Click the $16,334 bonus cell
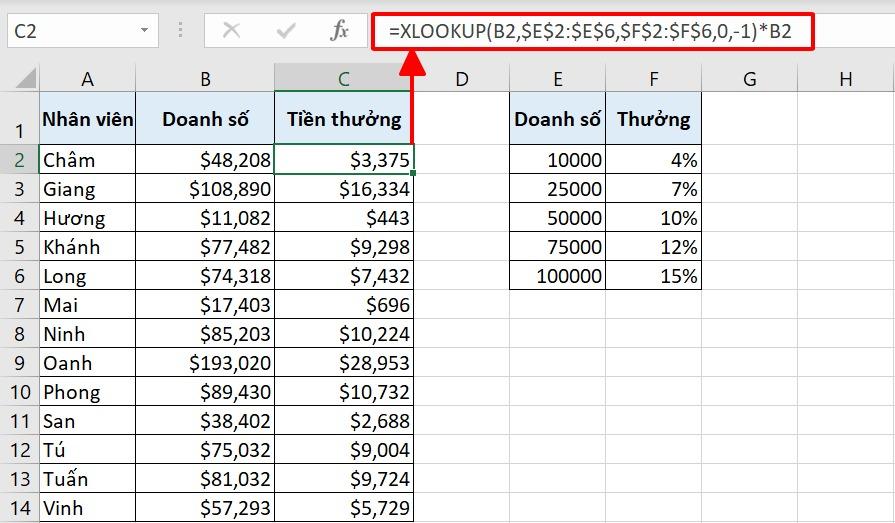895x523 pixels. point(344,188)
